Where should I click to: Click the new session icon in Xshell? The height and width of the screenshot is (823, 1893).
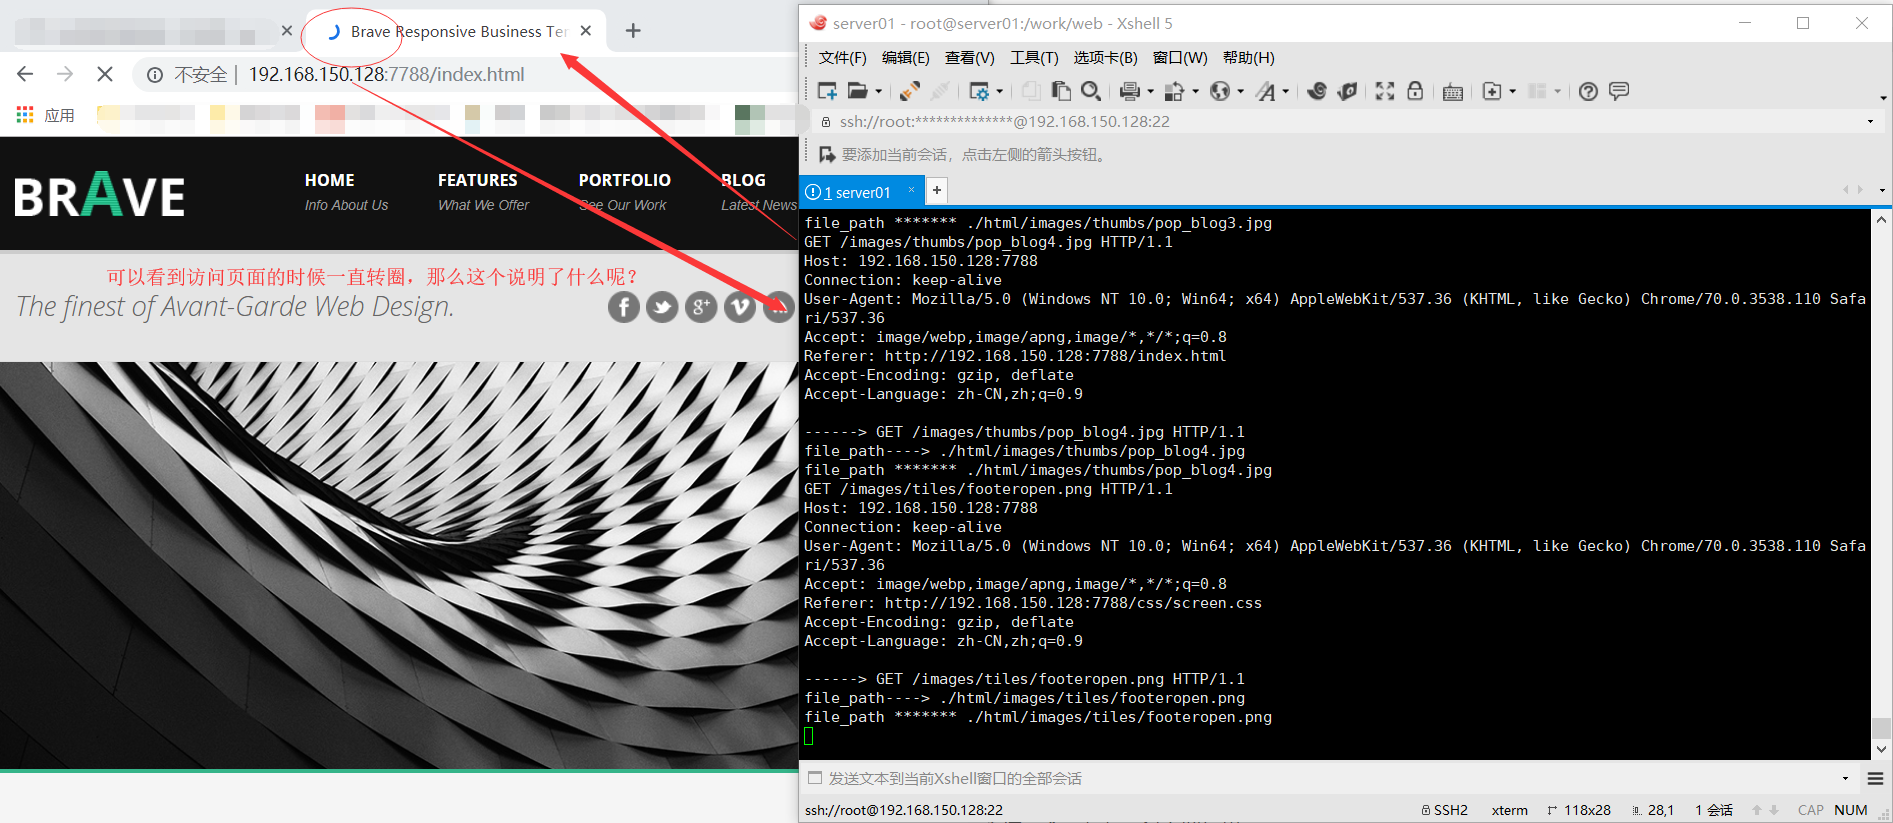pyautogui.click(x=827, y=92)
